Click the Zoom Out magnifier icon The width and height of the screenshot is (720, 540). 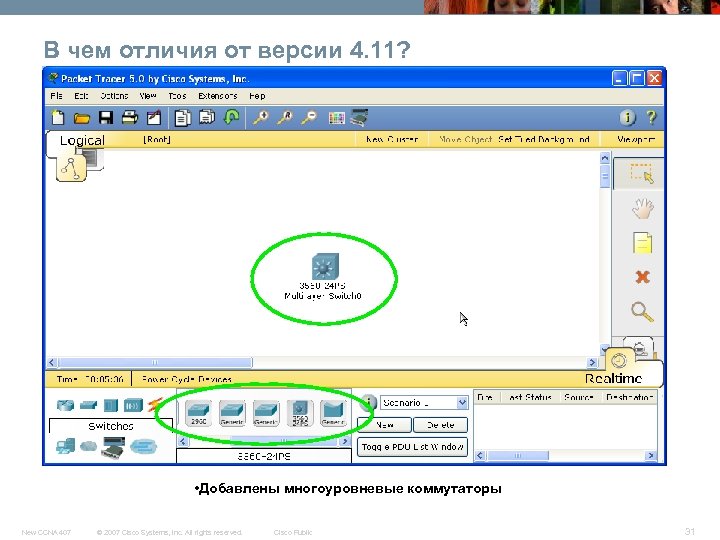point(309,118)
